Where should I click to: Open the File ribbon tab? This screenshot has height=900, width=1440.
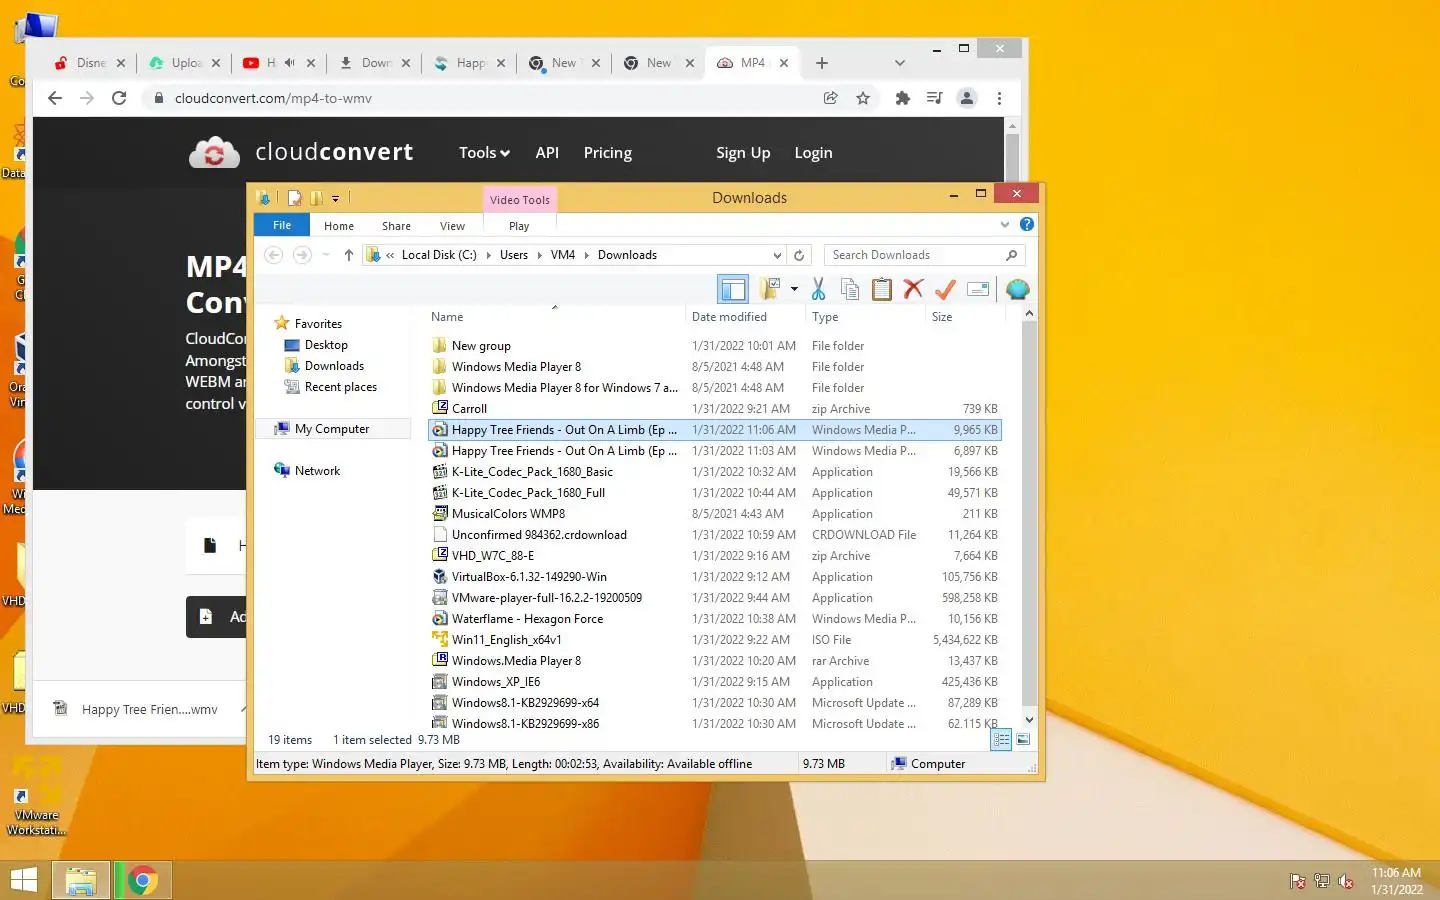[282, 225]
